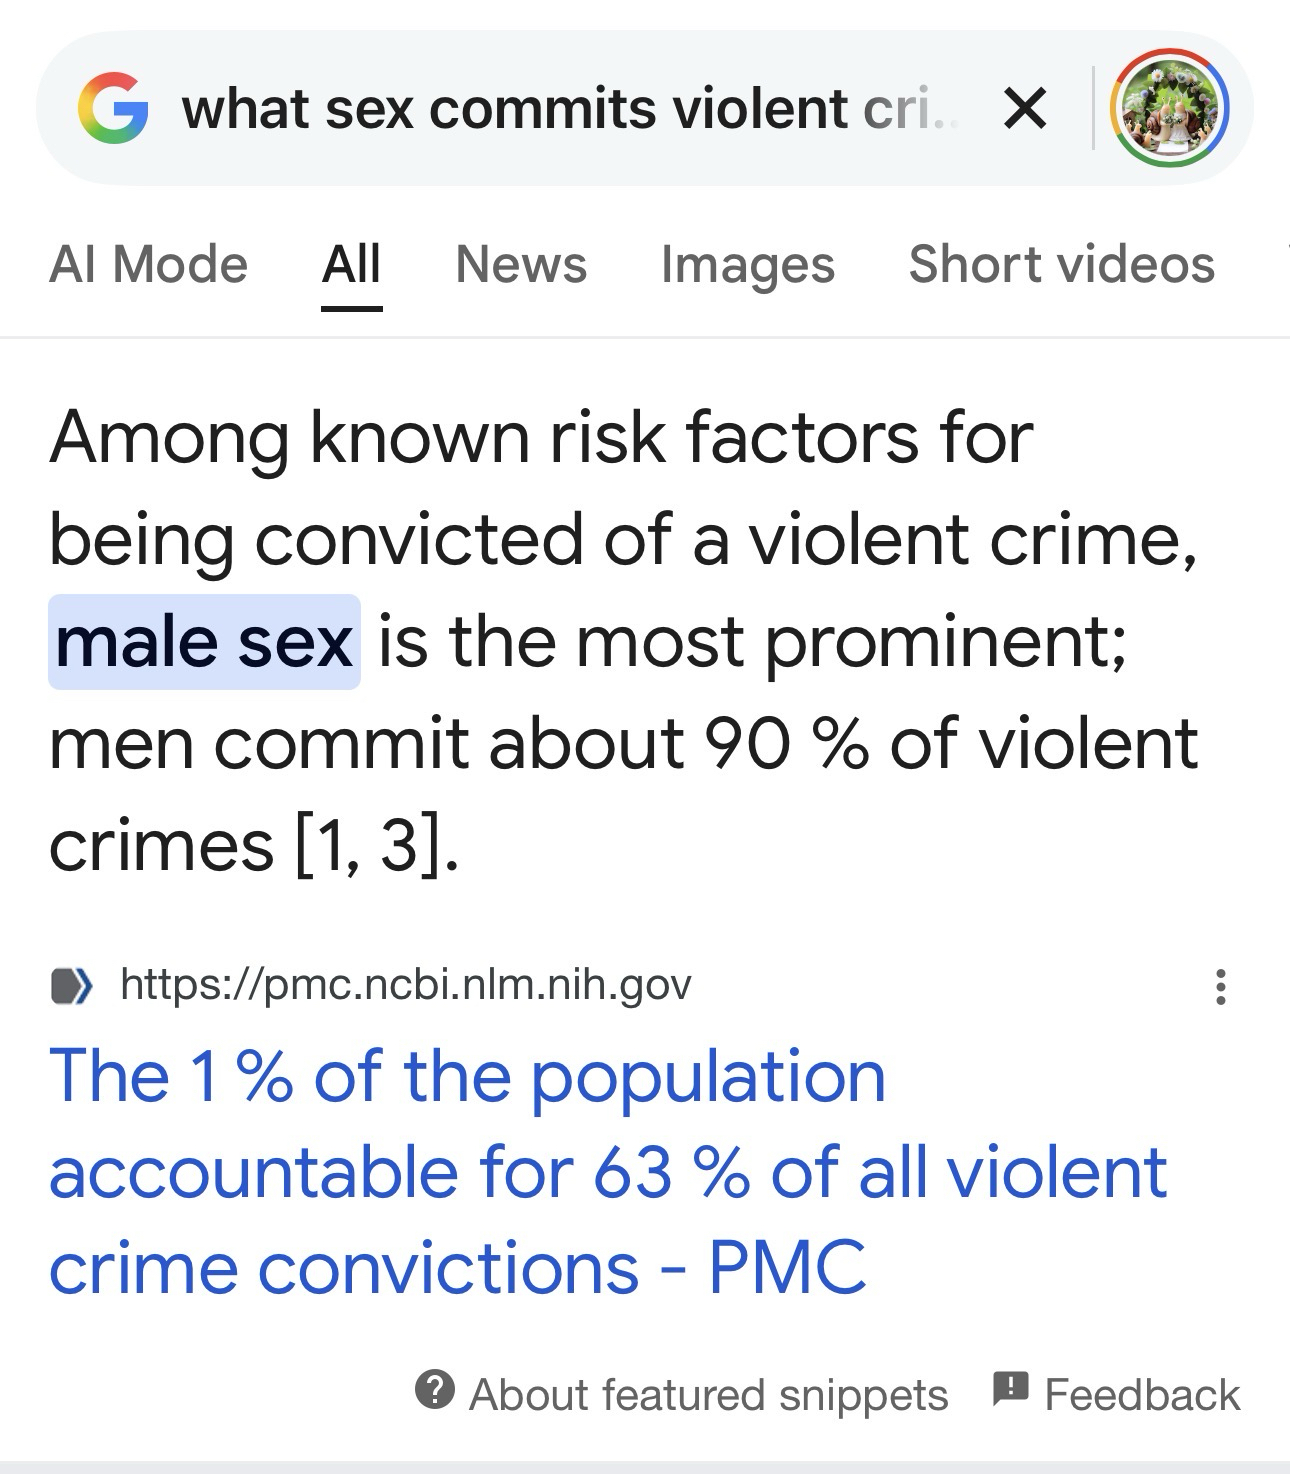Image resolution: width=1290 pixels, height=1474 pixels.
Task: Open the profile avatar picture
Action: coord(1170,108)
